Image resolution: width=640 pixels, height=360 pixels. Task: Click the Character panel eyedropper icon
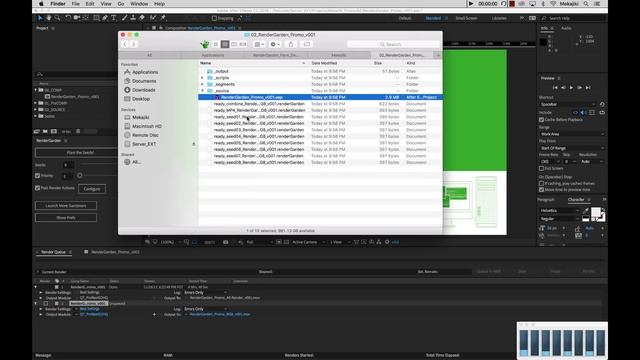(x=586, y=211)
